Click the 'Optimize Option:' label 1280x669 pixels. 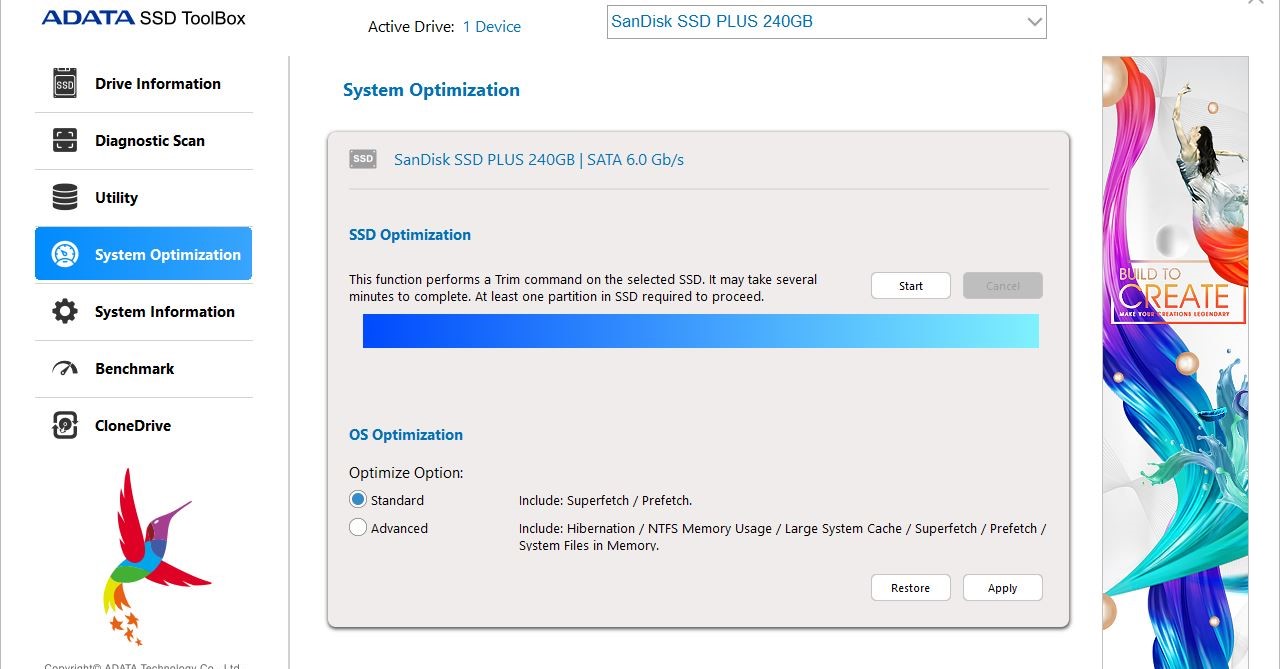406,473
